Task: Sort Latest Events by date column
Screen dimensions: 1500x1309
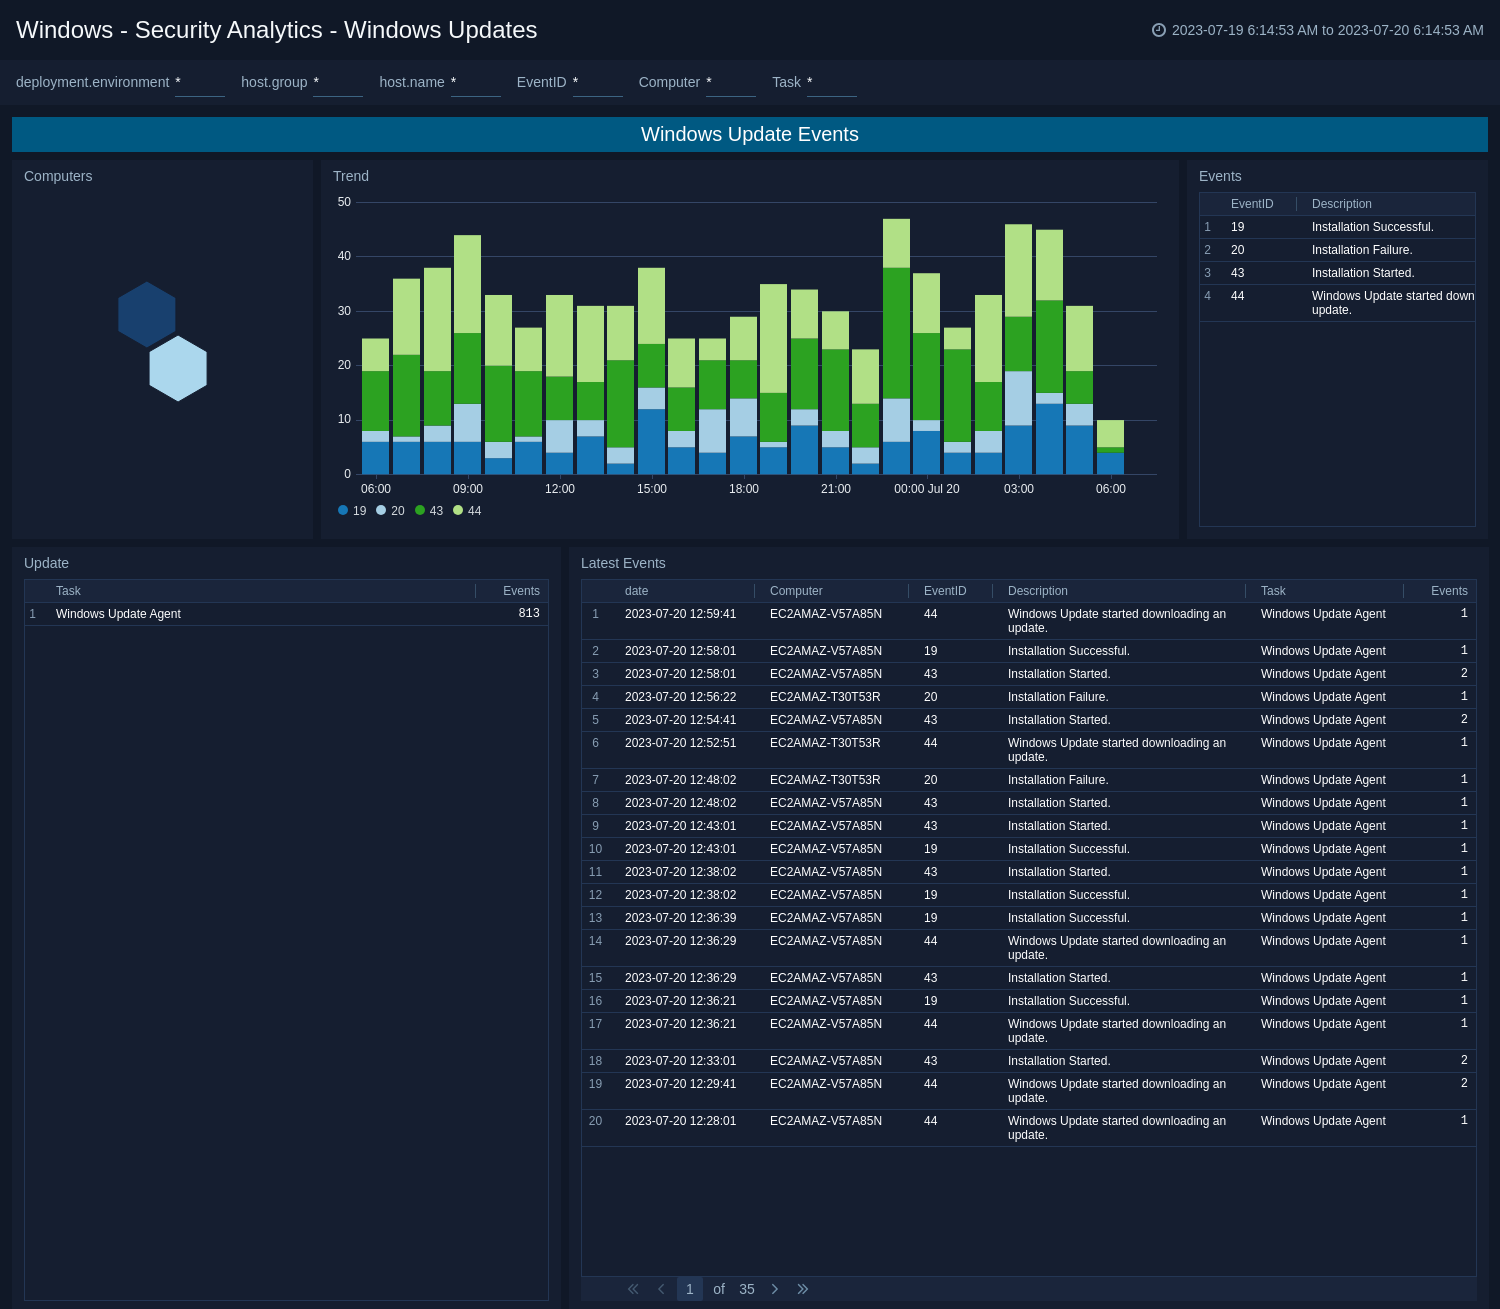Action: [636, 591]
